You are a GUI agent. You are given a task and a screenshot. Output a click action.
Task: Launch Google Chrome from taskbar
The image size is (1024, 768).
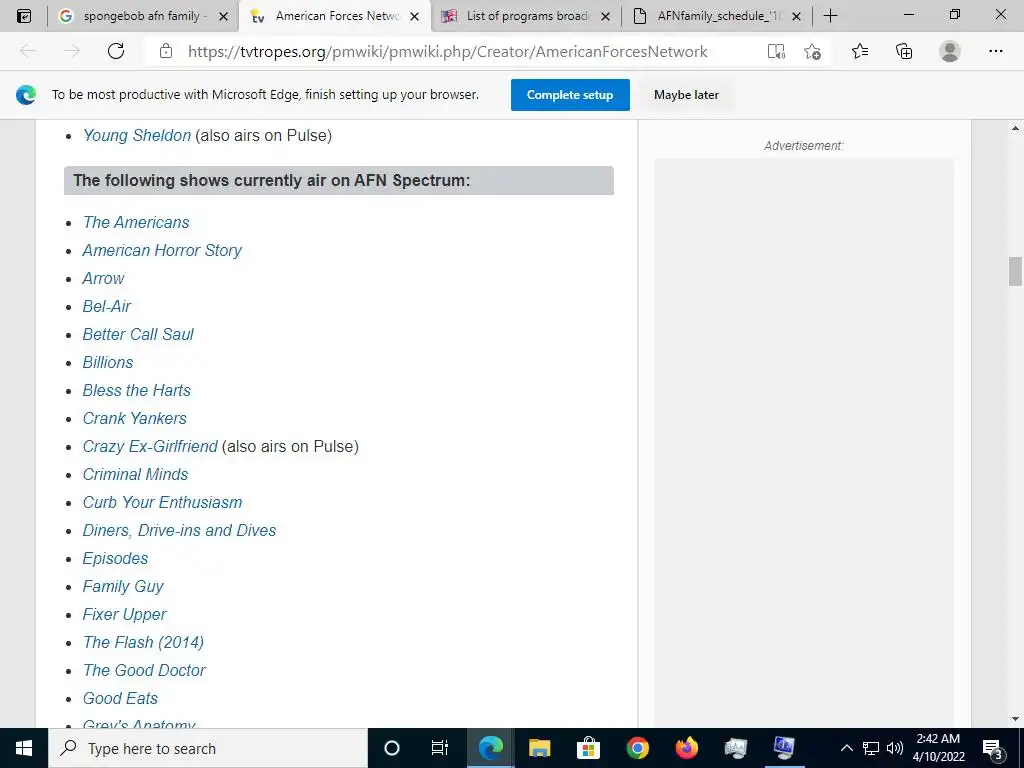637,748
